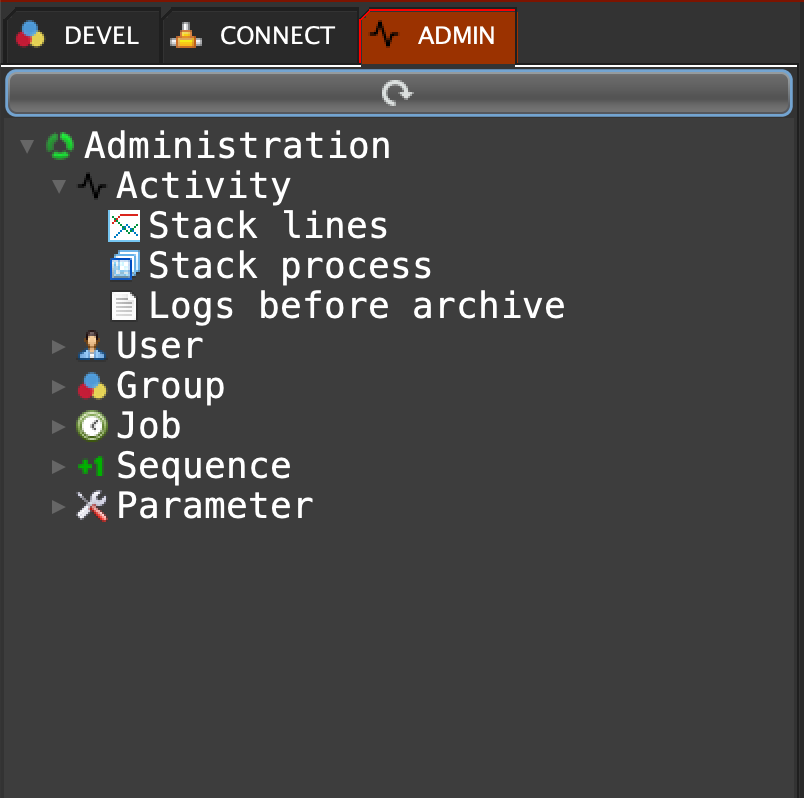Click the Stack lines chart icon
The image size is (804, 798).
pos(124,226)
